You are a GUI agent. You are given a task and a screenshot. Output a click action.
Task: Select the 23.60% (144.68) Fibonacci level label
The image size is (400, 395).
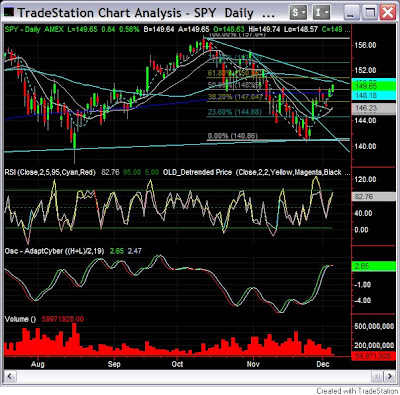coord(234,112)
